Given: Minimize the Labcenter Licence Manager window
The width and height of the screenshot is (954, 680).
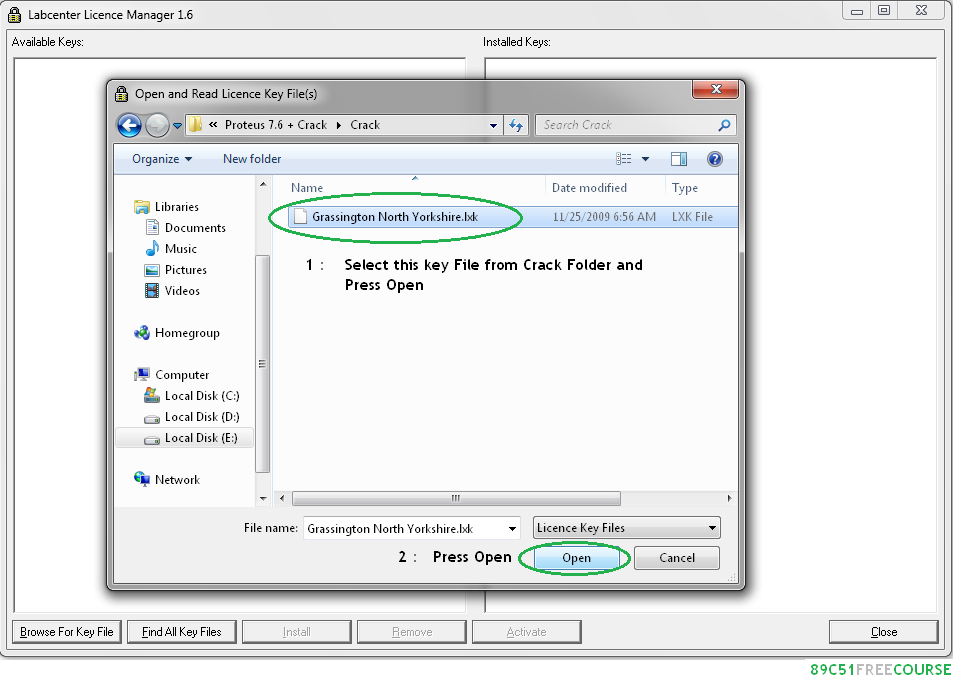Looking at the screenshot, I should tap(857, 10).
